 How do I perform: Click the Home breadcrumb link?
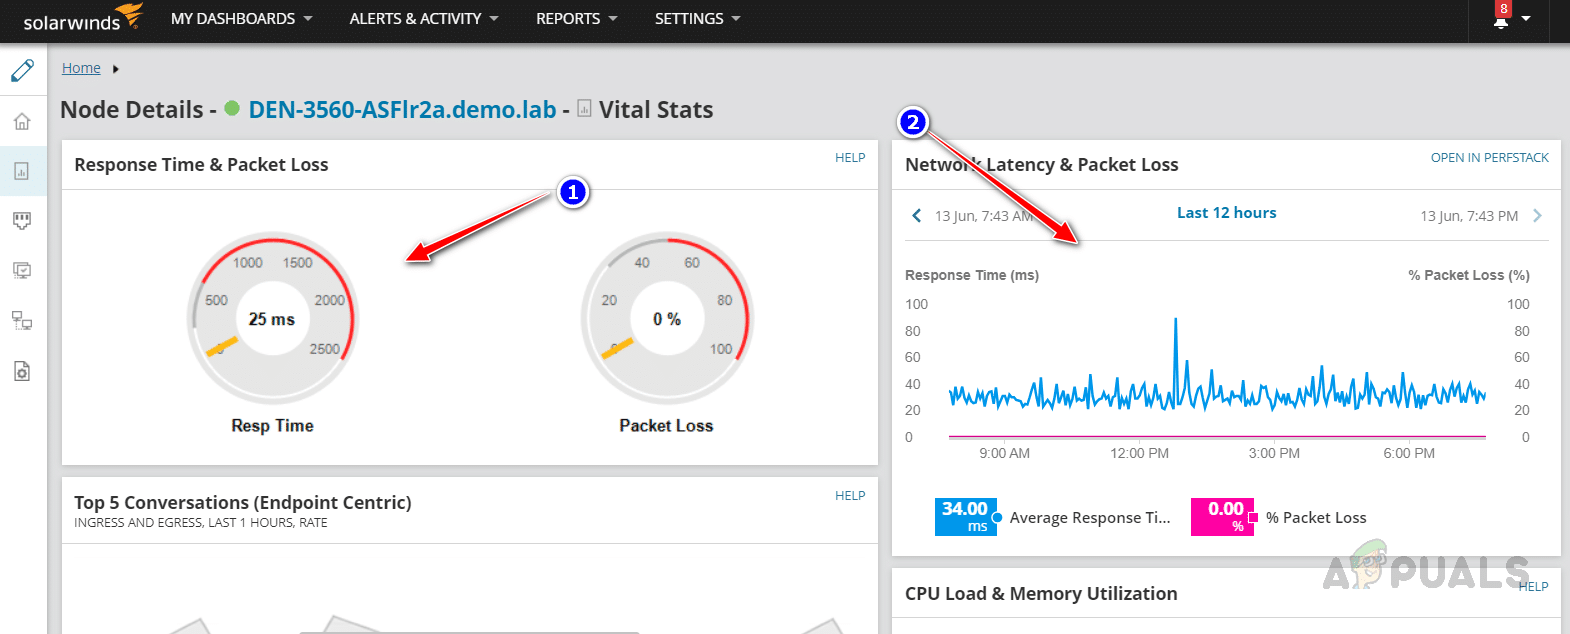81,68
